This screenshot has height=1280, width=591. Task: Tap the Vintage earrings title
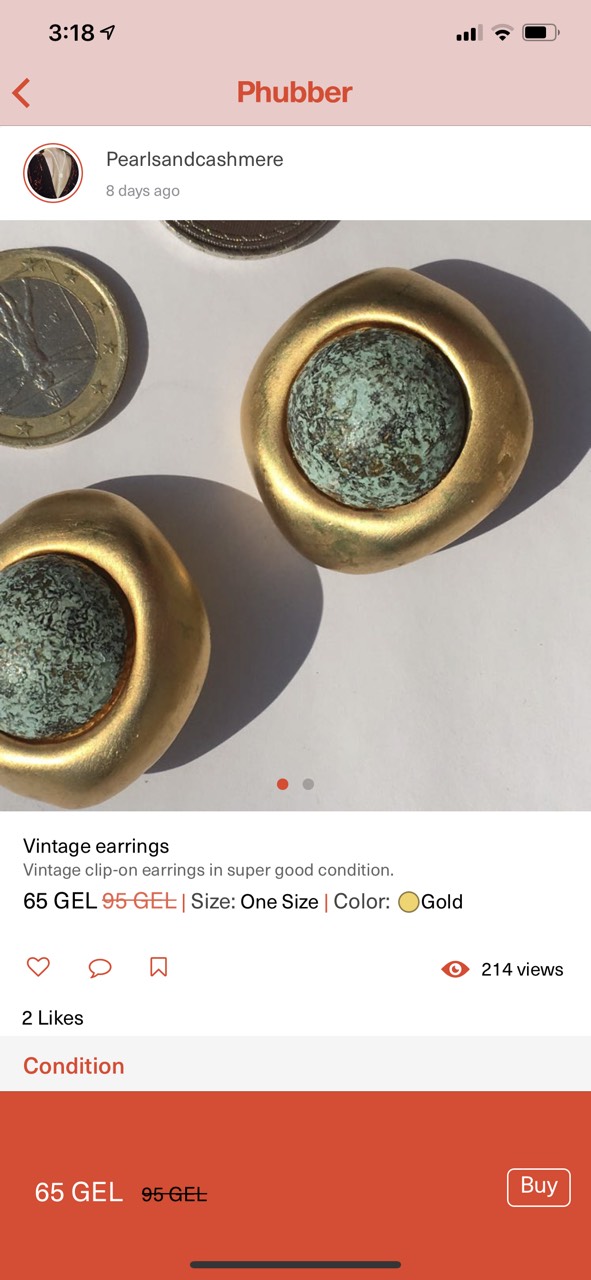pos(96,846)
